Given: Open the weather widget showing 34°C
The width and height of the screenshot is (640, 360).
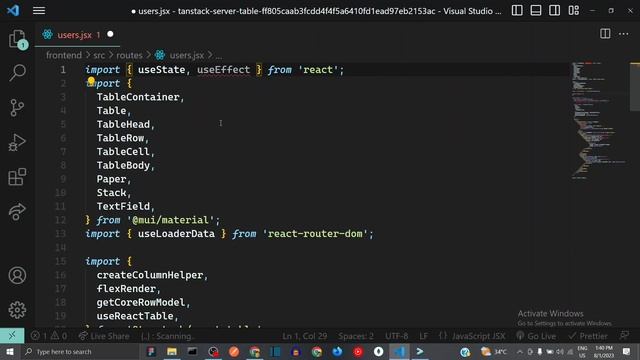Looking at the screenshot, I should click(x=493, y=351).
